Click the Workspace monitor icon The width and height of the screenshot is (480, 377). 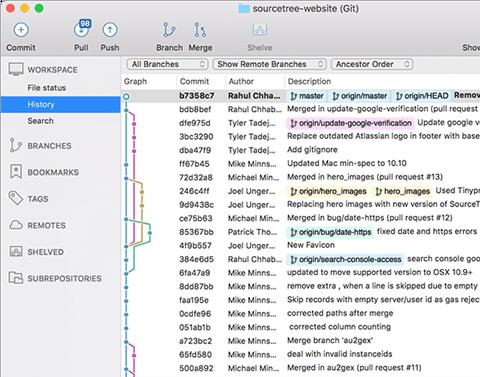(x=16, y=69)
